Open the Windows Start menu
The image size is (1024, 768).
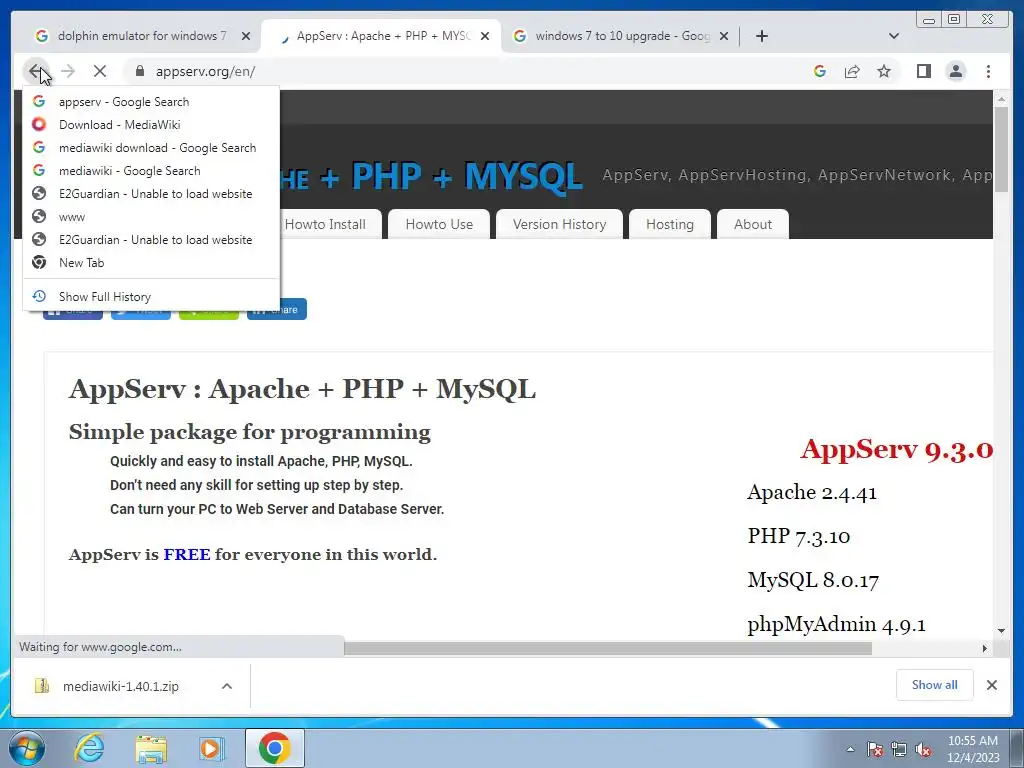click(x=27, y=748)
